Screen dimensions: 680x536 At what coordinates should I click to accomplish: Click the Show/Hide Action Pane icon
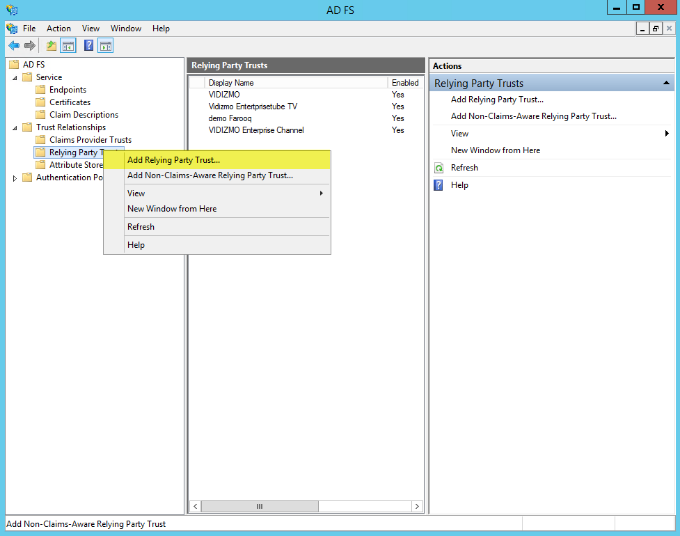105,46
